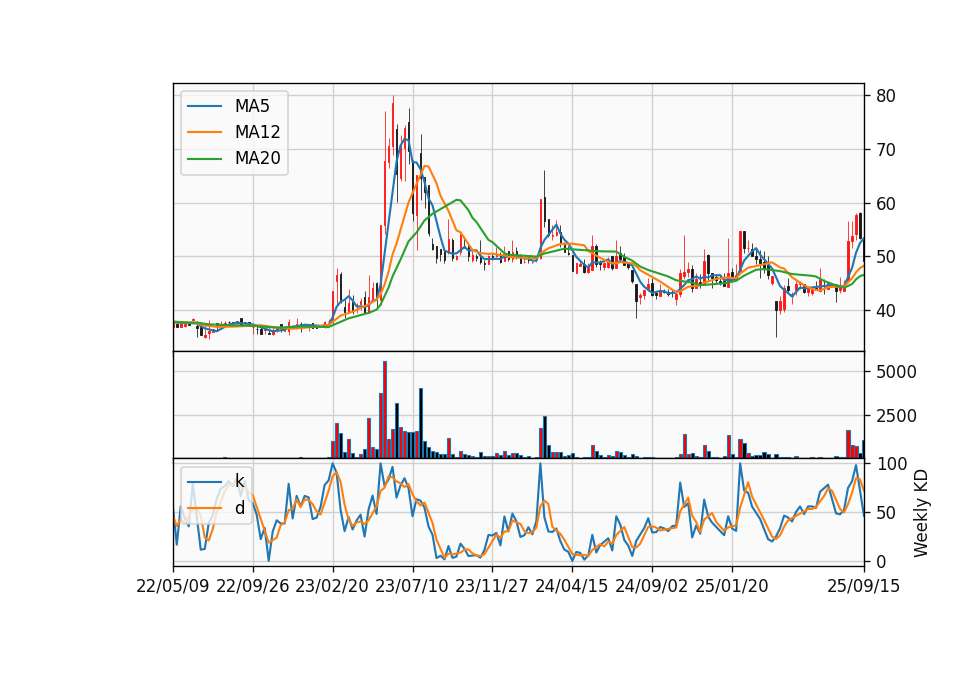The width and height of the screenshot is (960, 690).
Task: Click the 25/01/20 date axis label
Action: [x=732, y=586]
